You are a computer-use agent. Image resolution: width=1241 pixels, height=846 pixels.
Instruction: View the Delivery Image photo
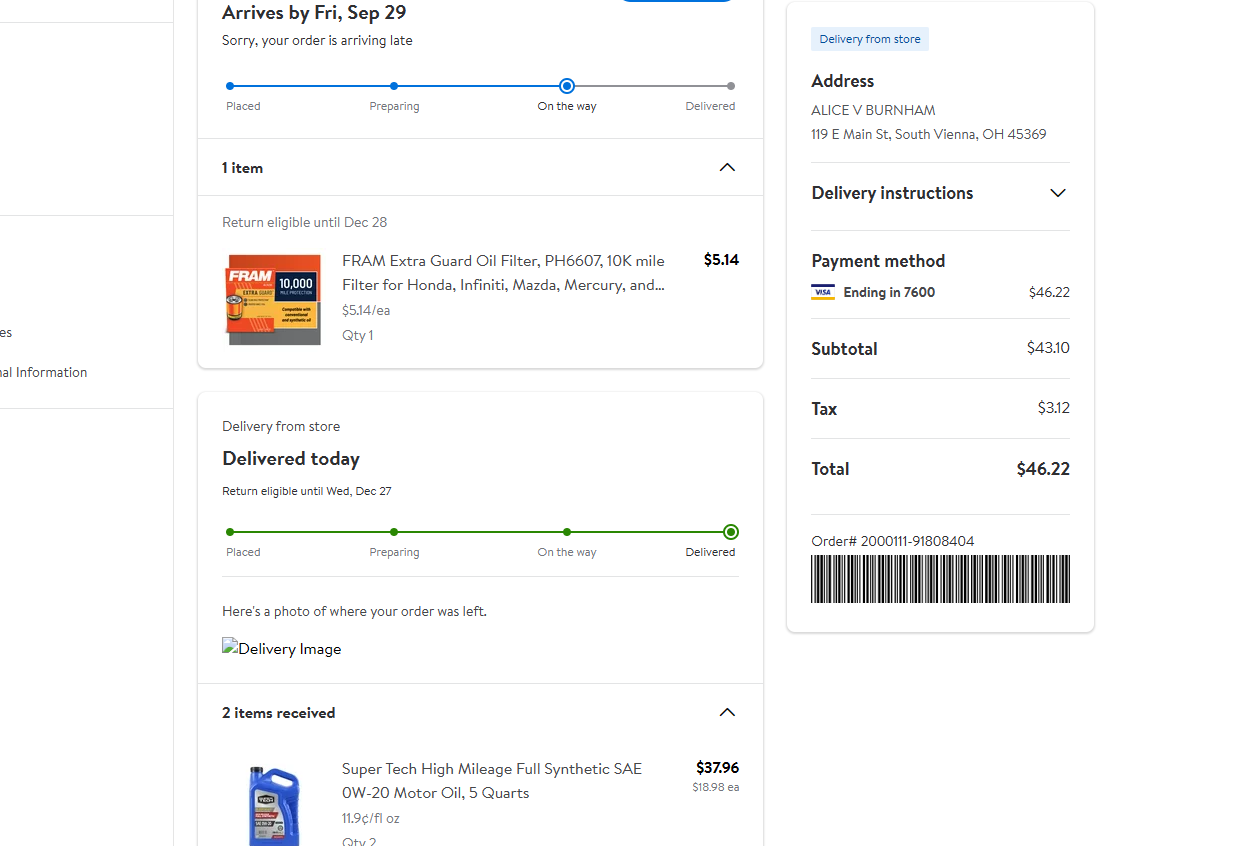(282, 649)
